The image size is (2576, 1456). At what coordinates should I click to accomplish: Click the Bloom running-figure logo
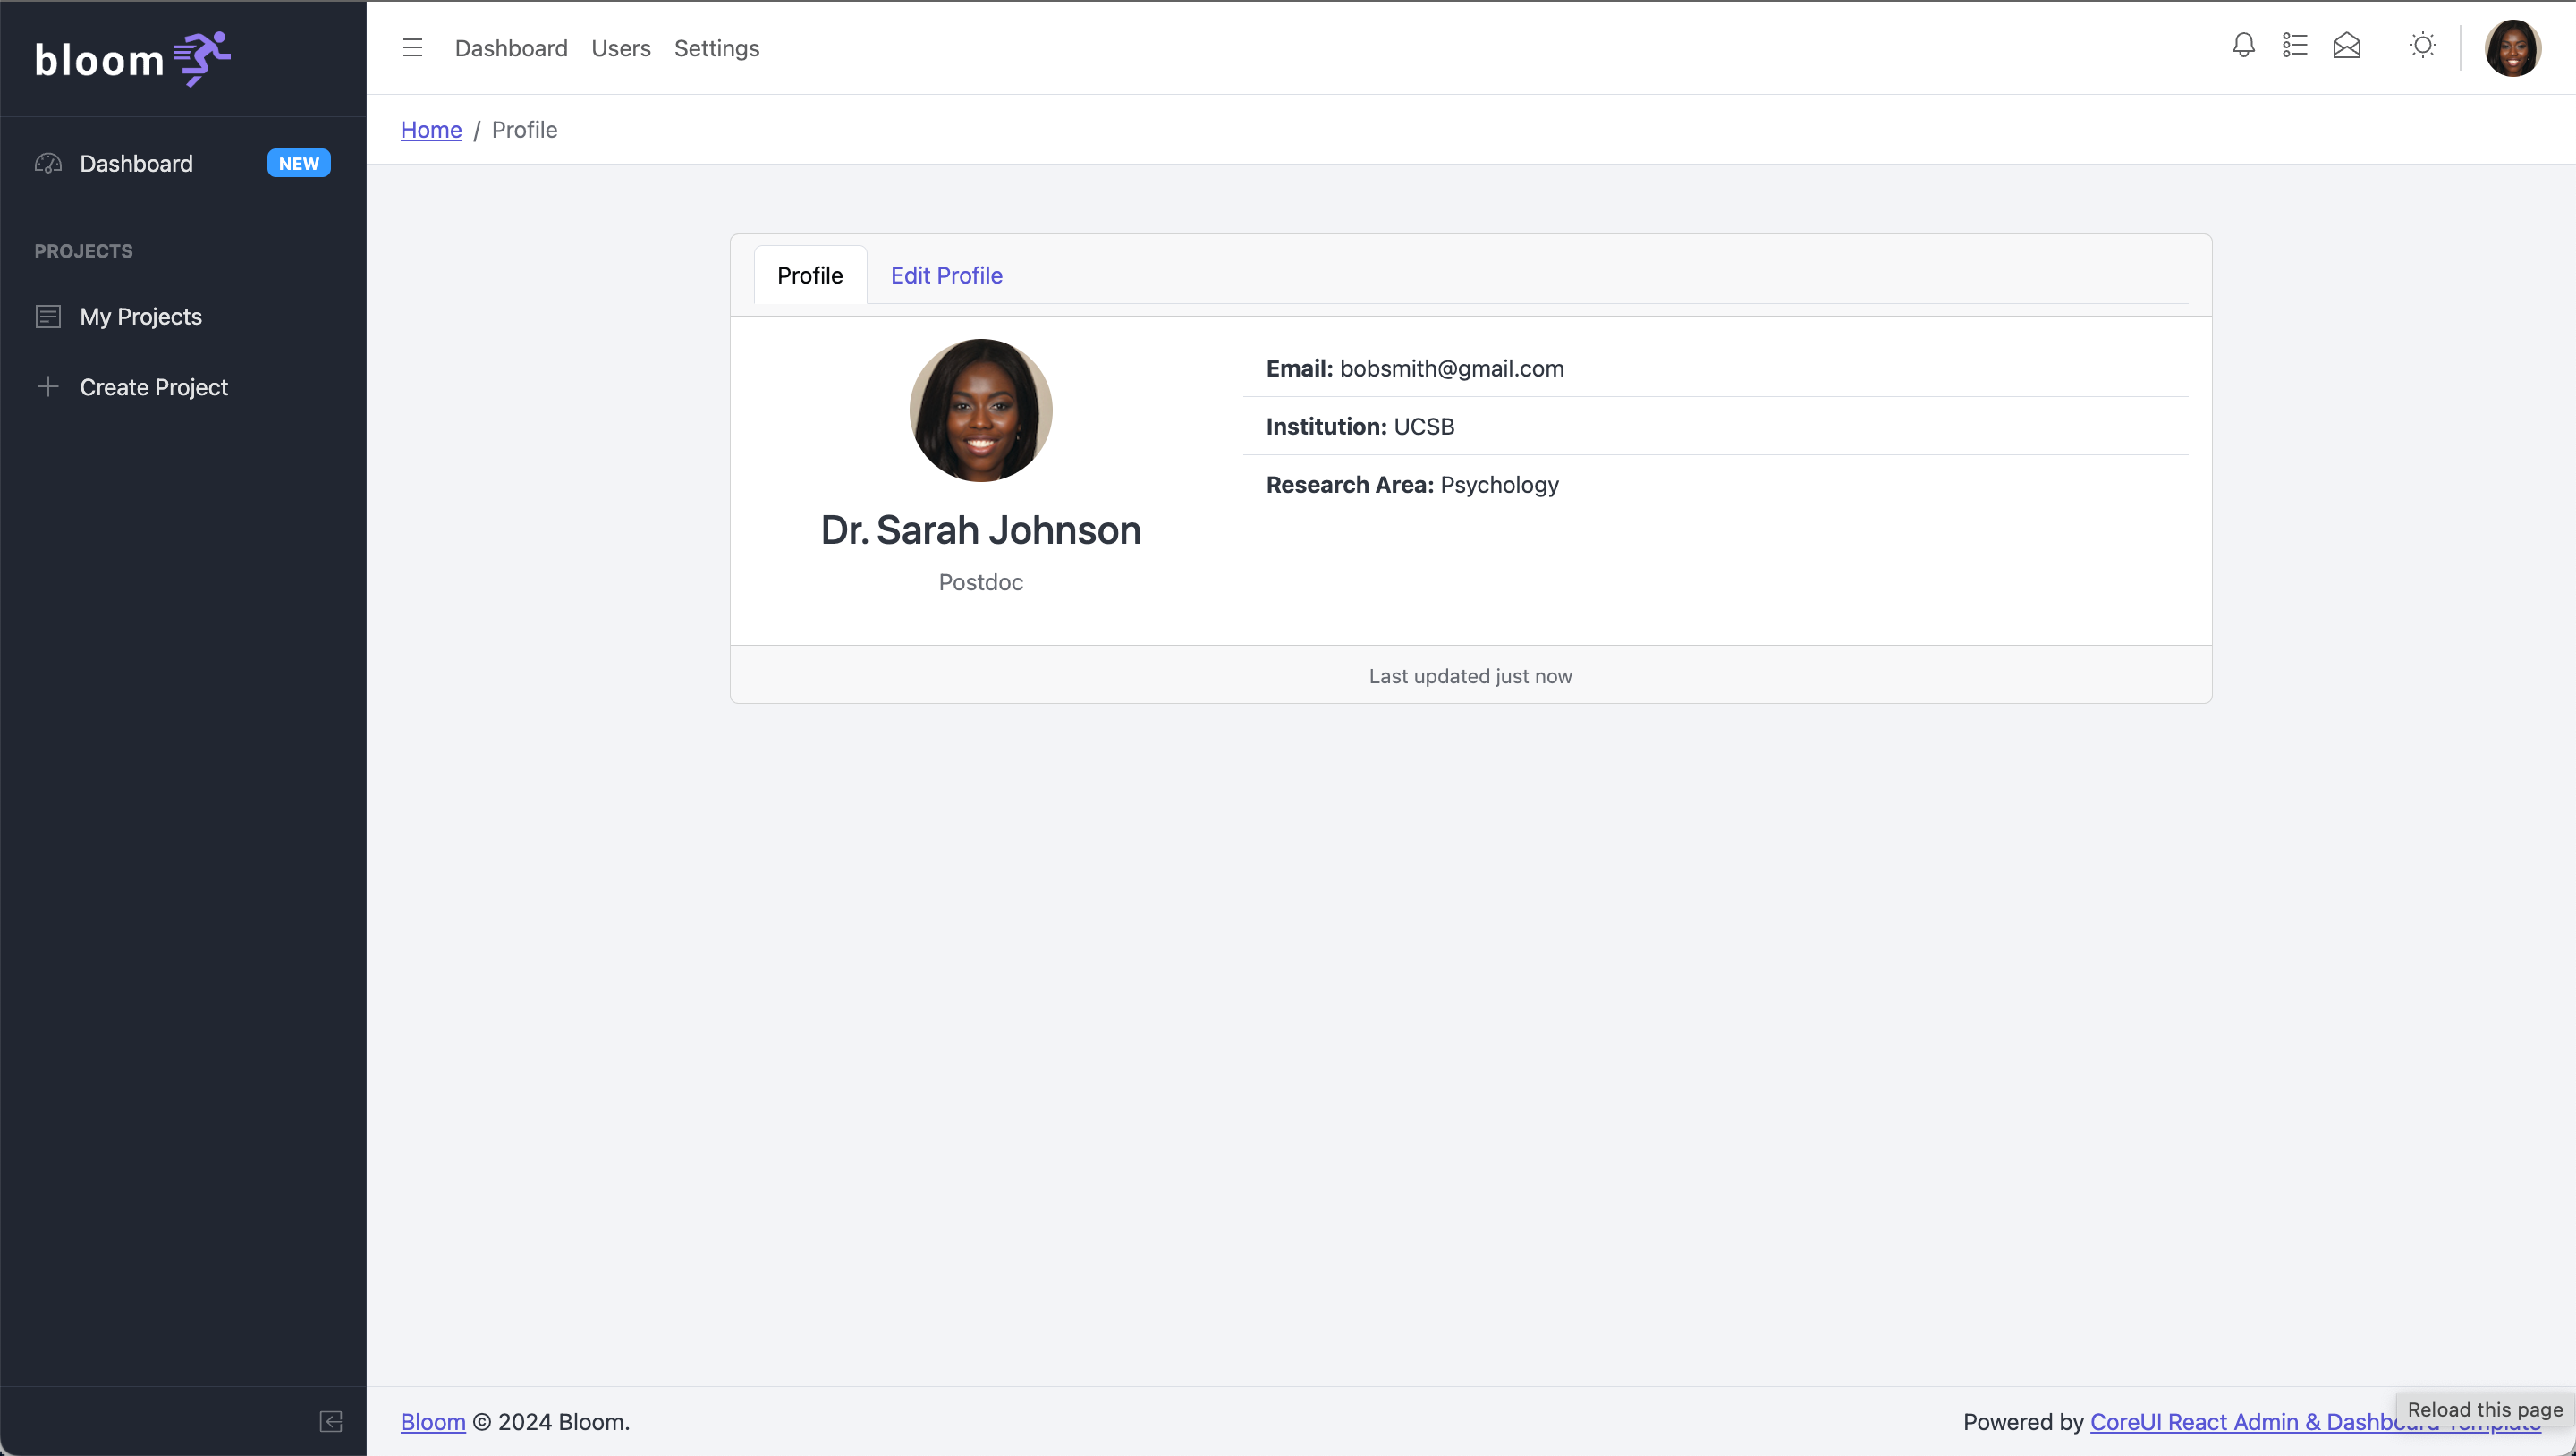[x=202, y=58]
